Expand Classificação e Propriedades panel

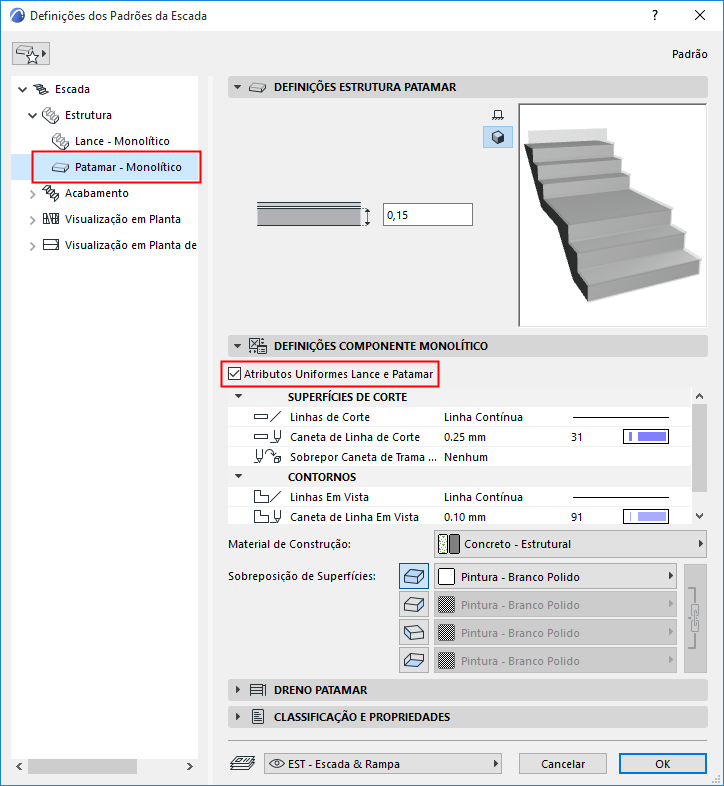(x=238, y=717)
